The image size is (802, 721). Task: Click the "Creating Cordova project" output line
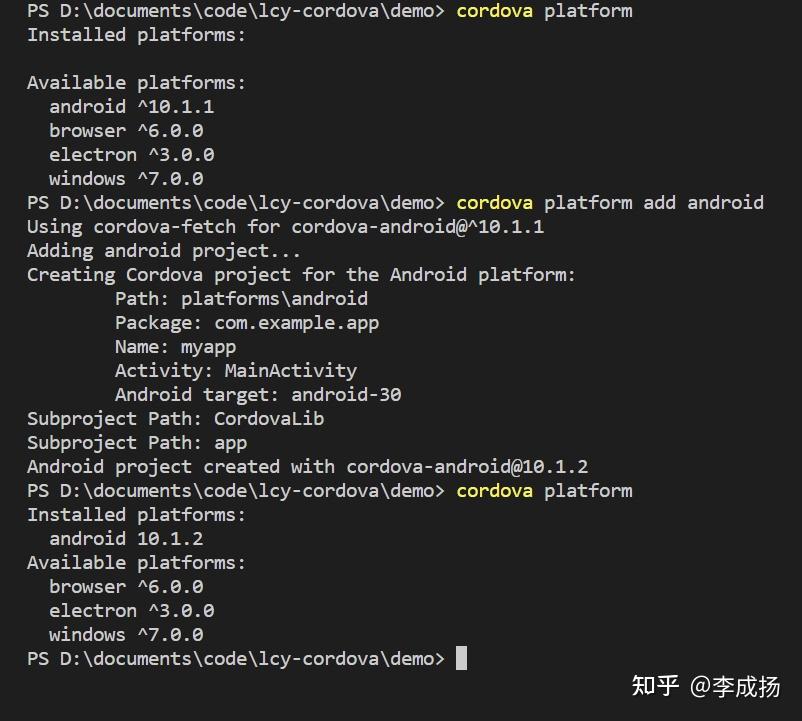[x=301, y=274]
